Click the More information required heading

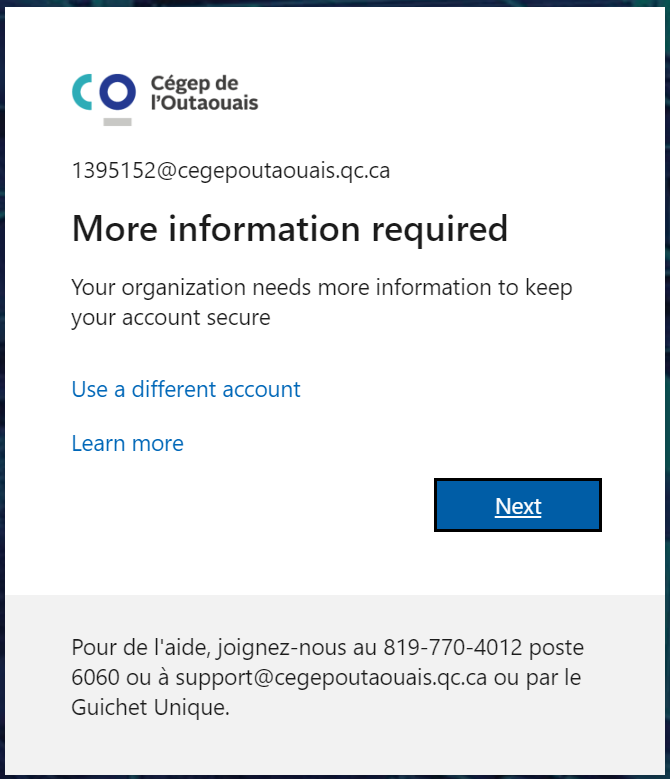pos(290,229)
